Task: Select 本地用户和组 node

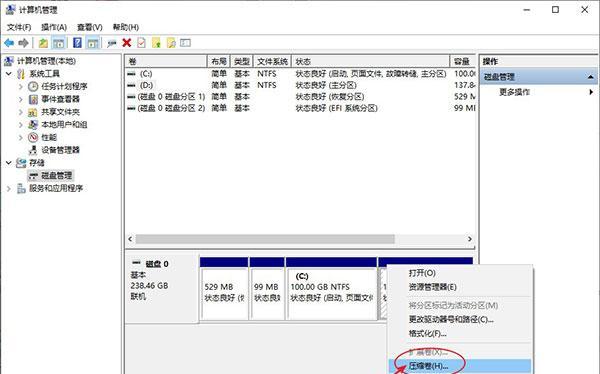Action: [64, 124]
